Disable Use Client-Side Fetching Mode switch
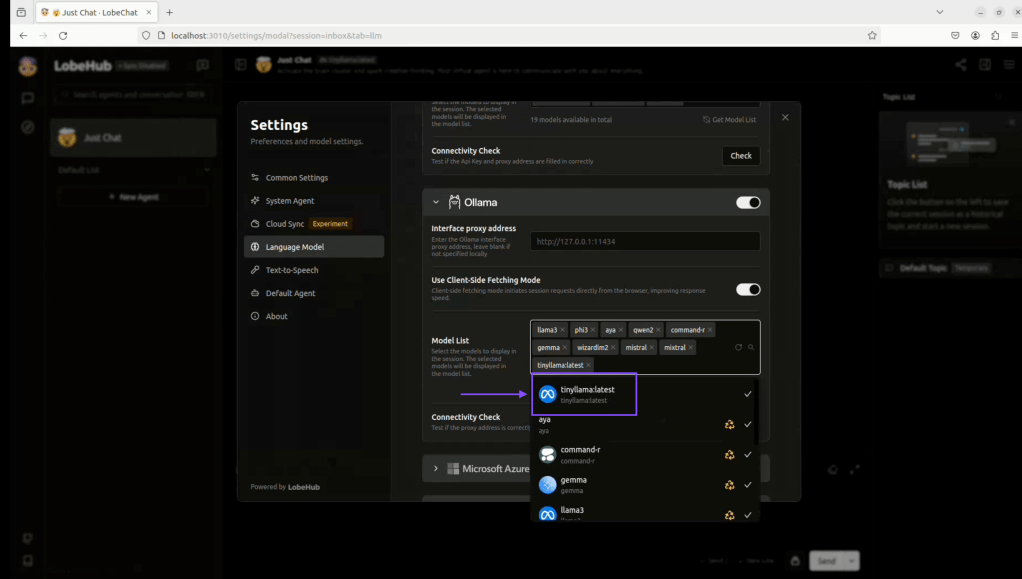Screen dimensions: 1022x579 point(748,289)
